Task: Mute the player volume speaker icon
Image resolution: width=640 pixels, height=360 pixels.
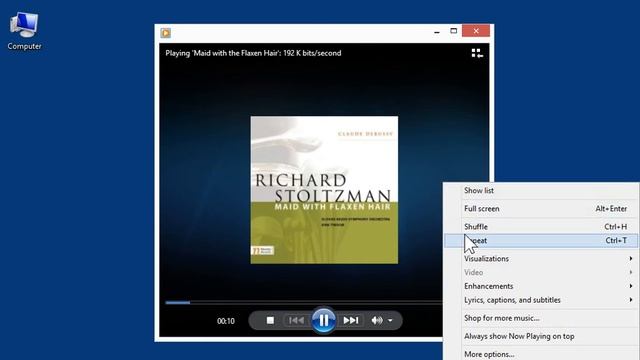Action: [x=376, y=320]
